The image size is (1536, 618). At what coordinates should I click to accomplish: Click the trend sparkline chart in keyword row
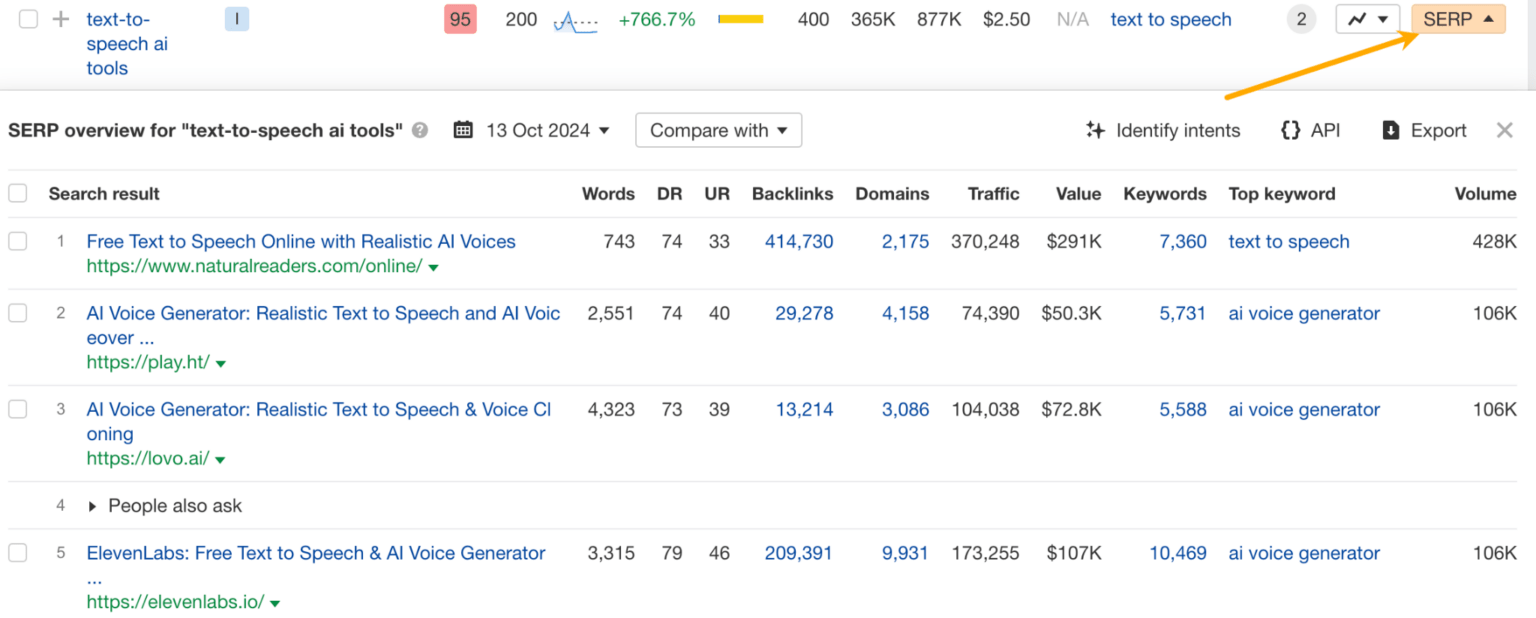575,20
